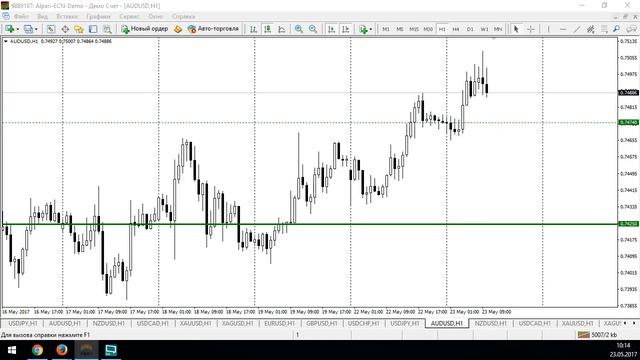The image size is (640, 360).
Task: Open the Сервис menu
Action: tap(129, 17)
